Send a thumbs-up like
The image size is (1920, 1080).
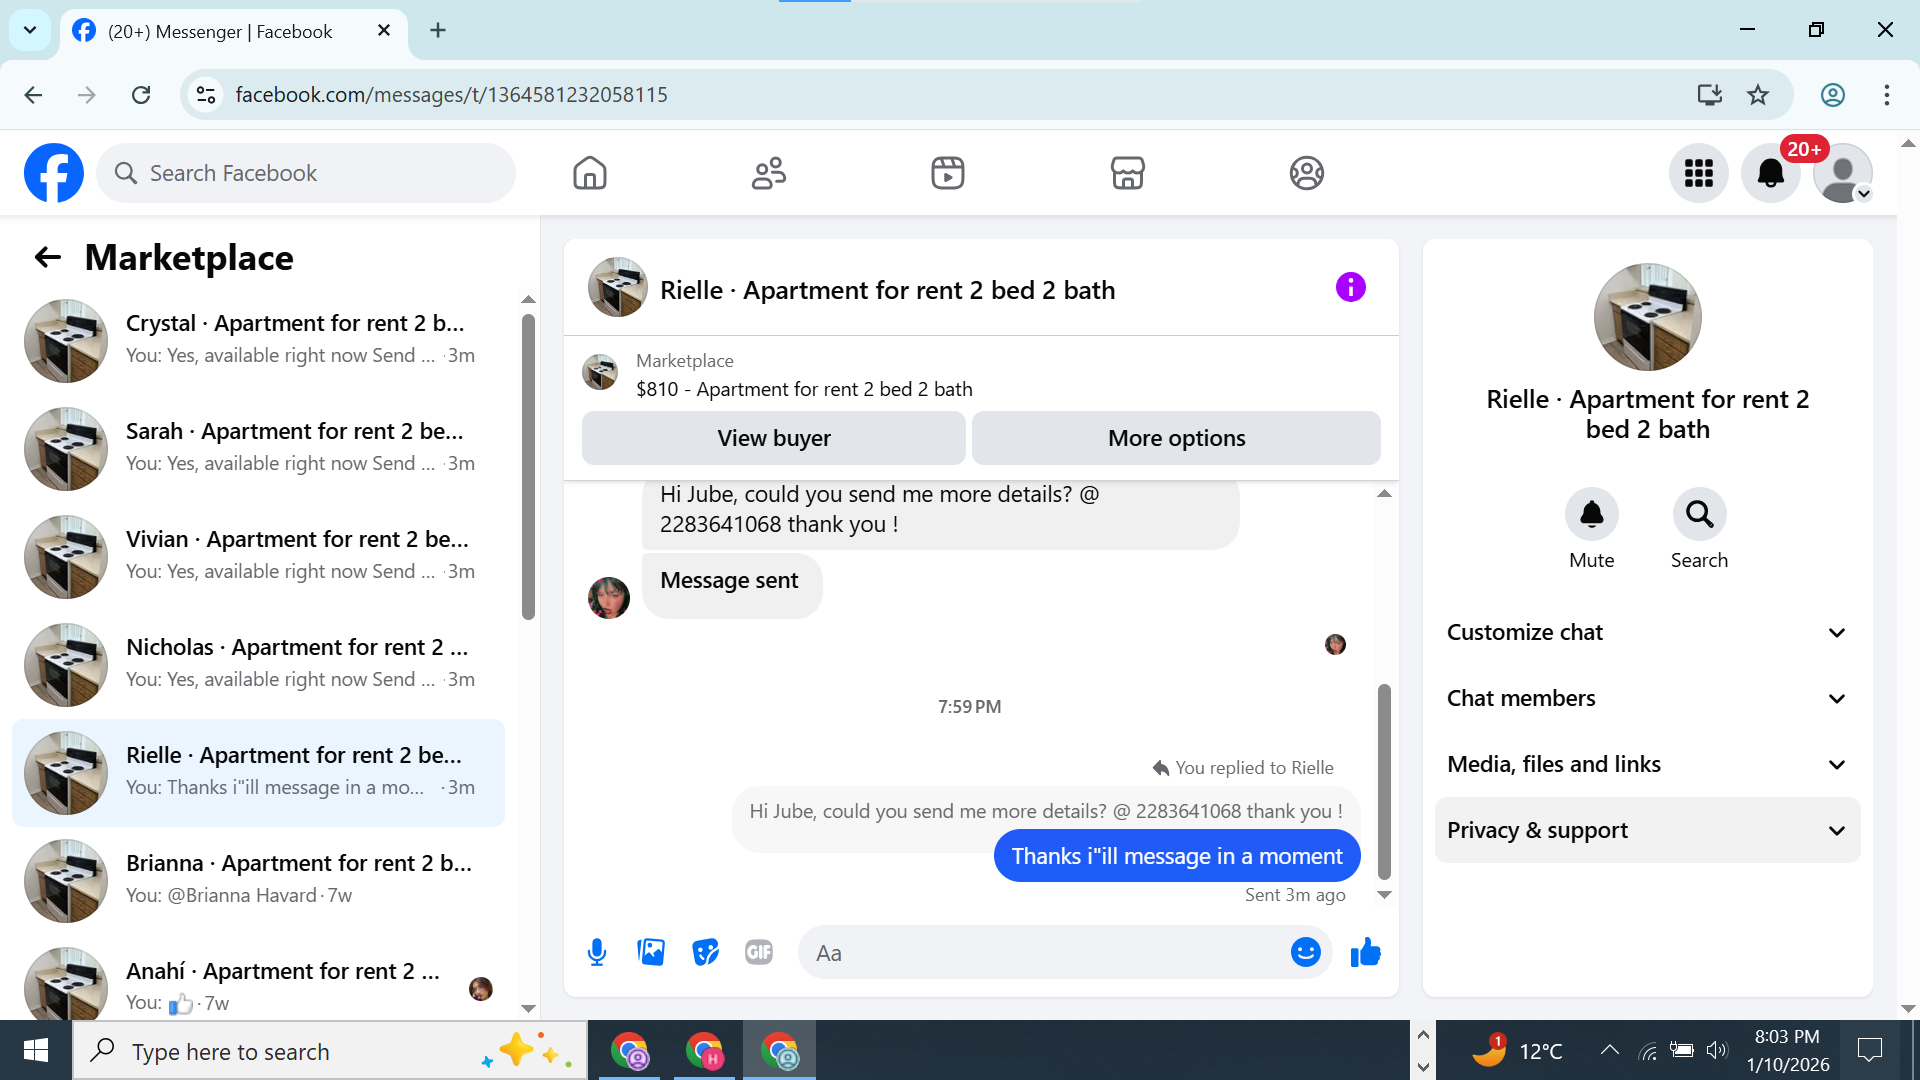coord(1365,952)
